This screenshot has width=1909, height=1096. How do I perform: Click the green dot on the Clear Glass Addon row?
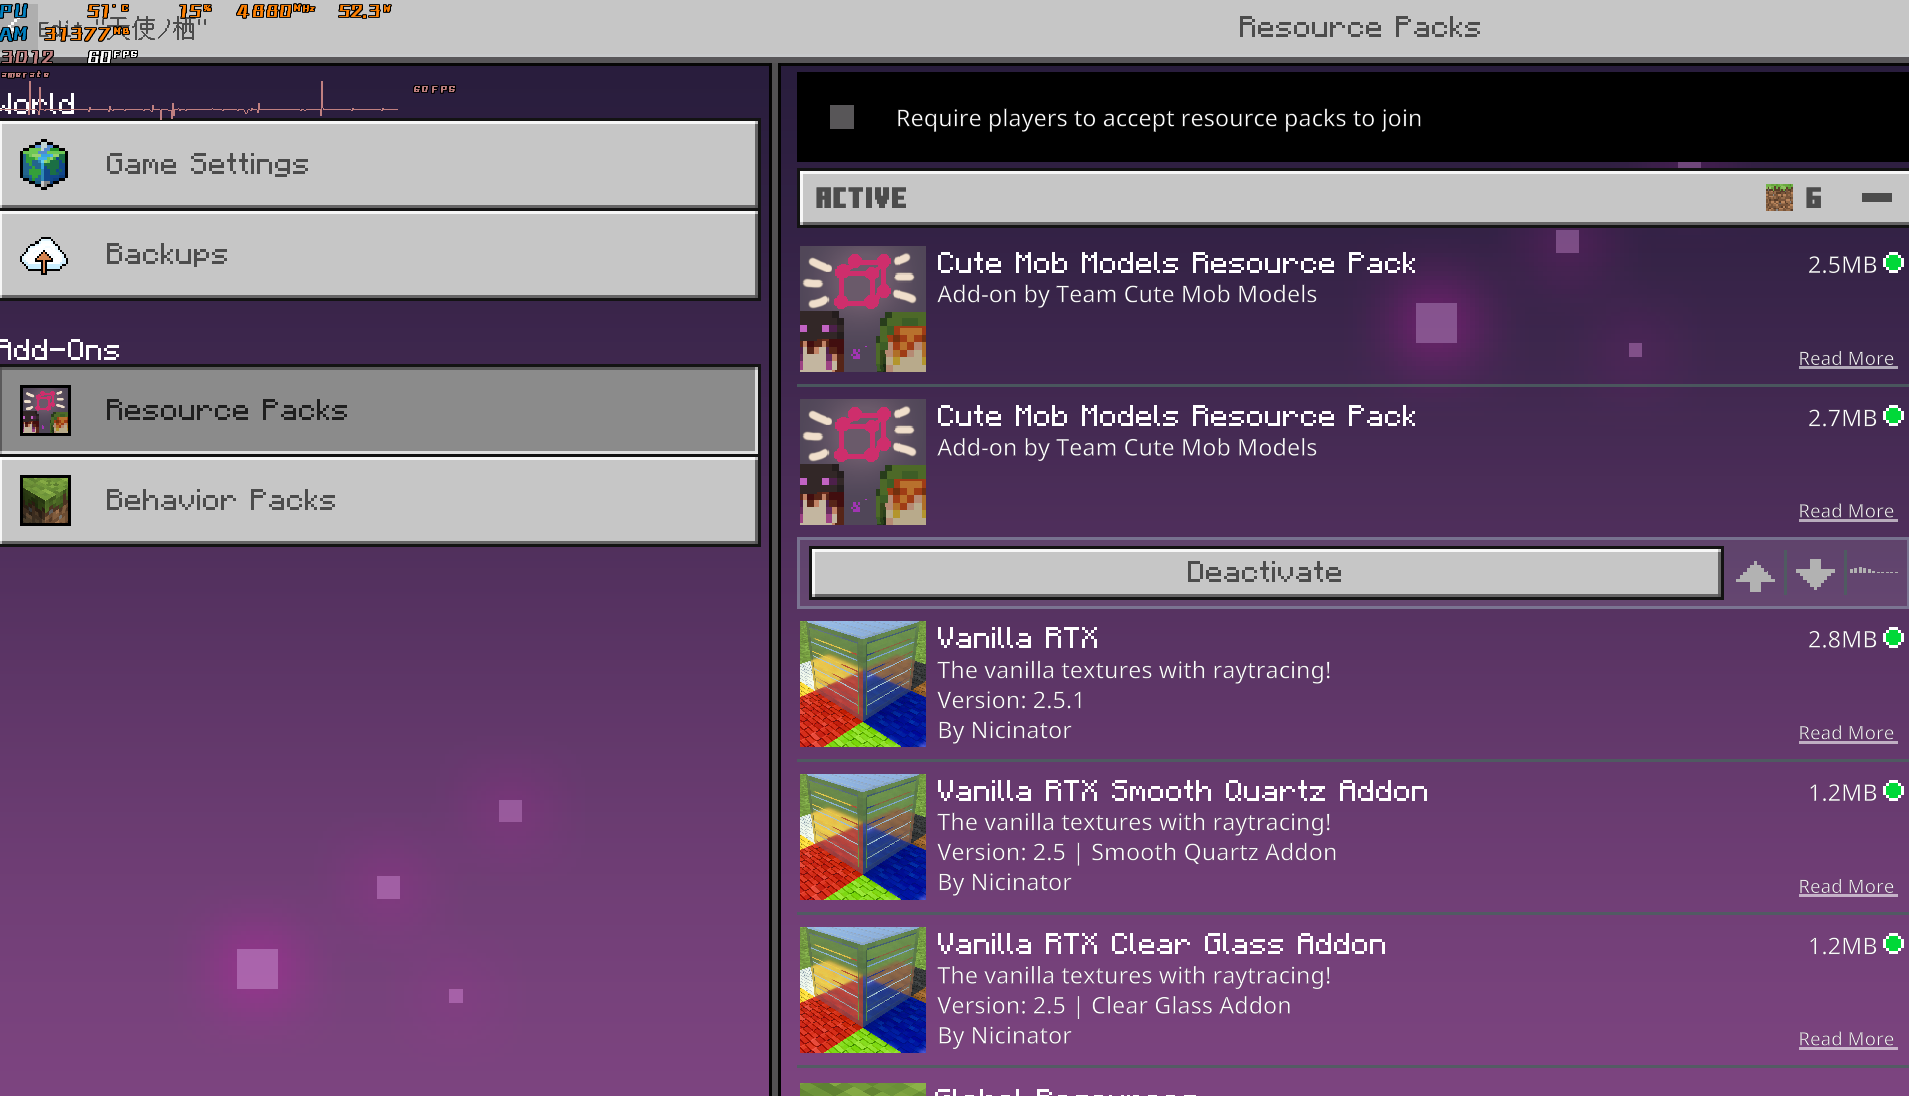(x=1893, y=944)
